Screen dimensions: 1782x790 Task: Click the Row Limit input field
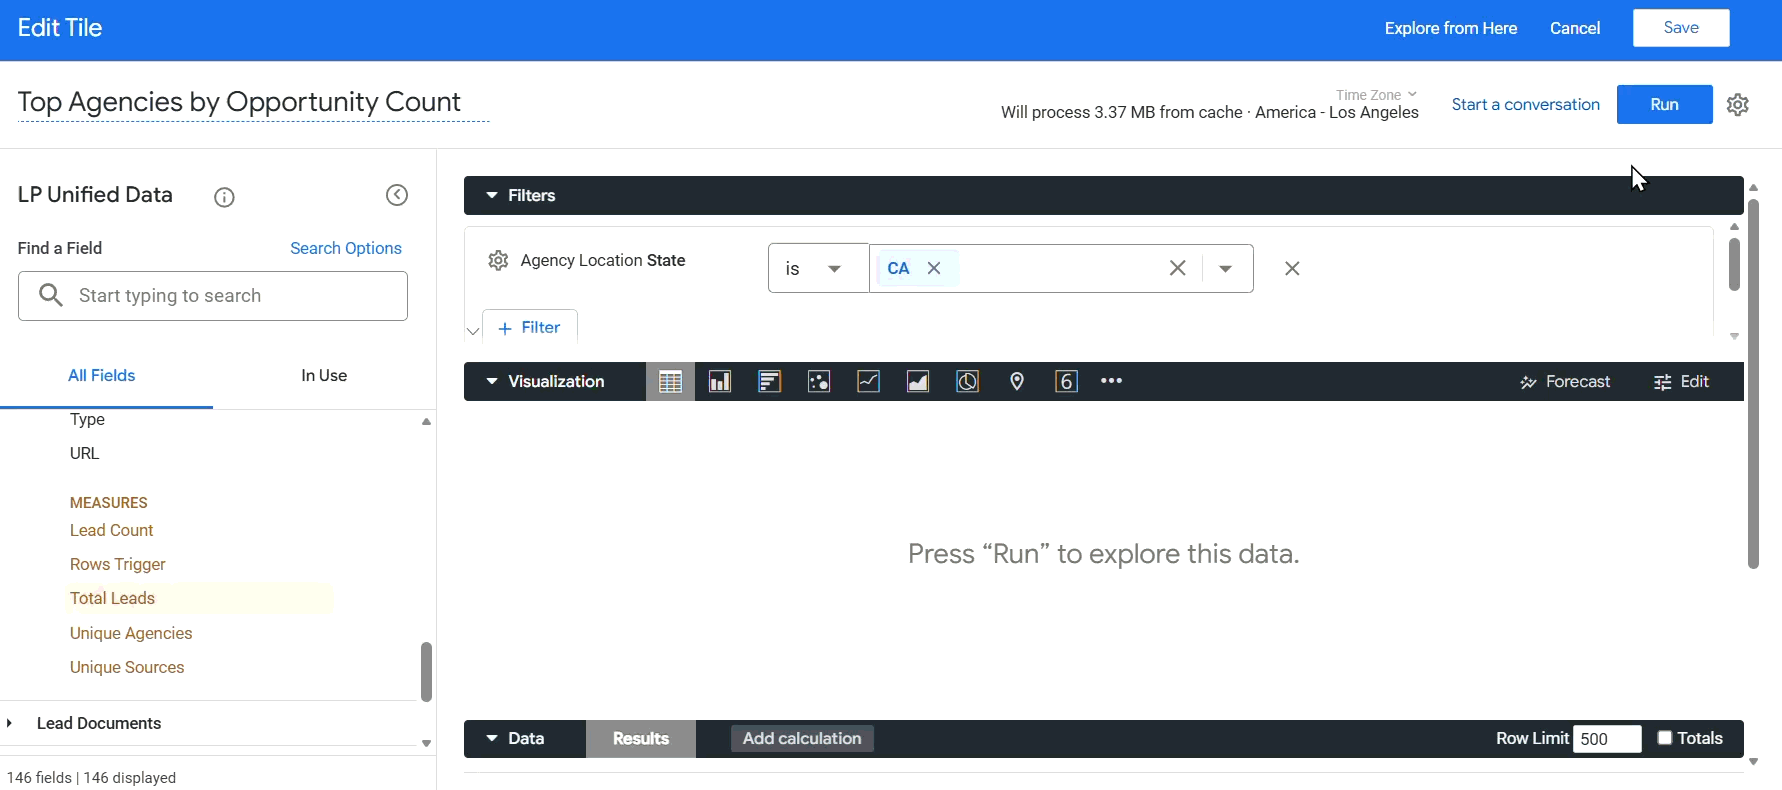pos(1607,739)
